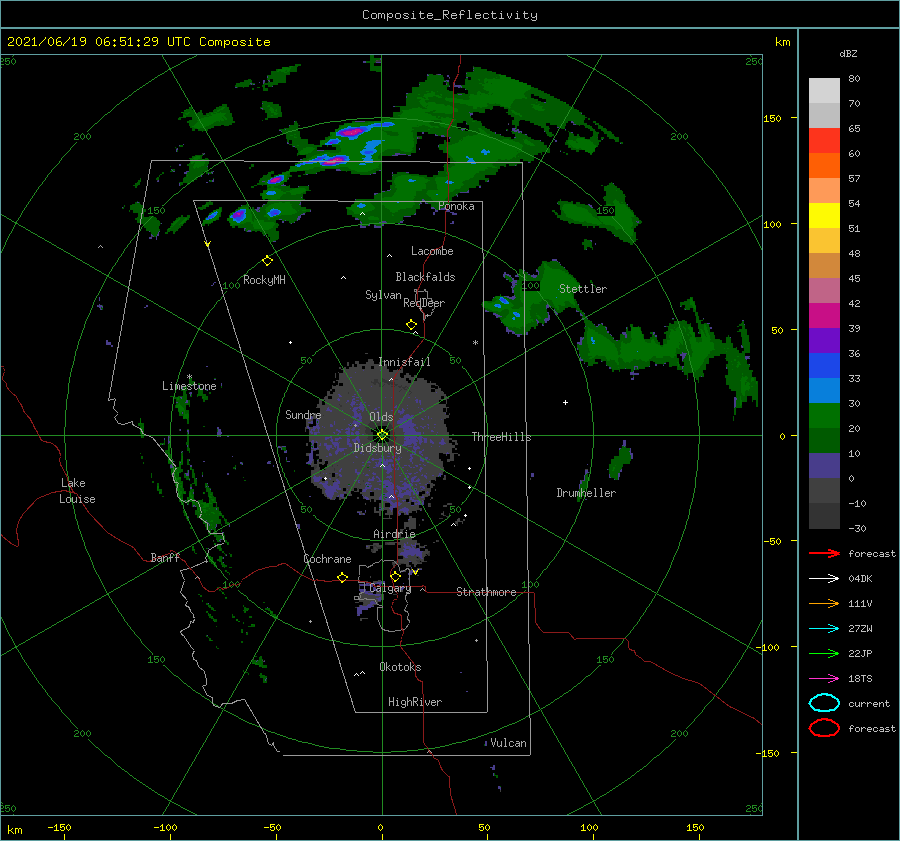Click the Cochrane label
This screenshot has width=900, height=841.
(327, 559)
